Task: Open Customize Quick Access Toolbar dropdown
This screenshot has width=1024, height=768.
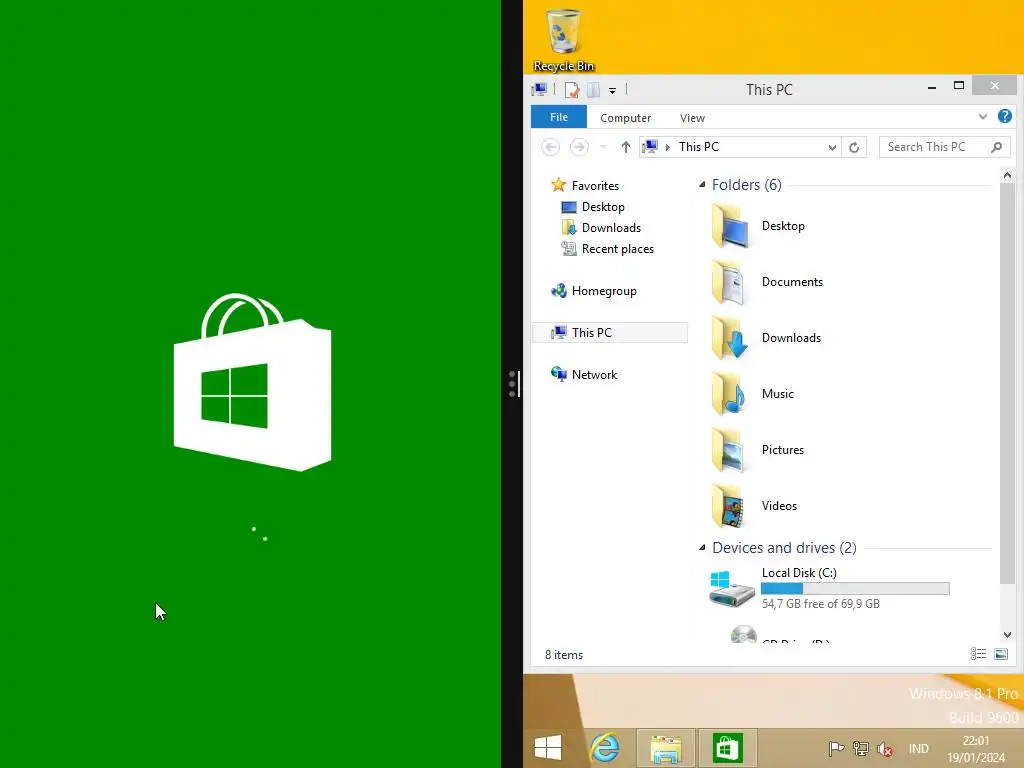Action: point(613,91)
